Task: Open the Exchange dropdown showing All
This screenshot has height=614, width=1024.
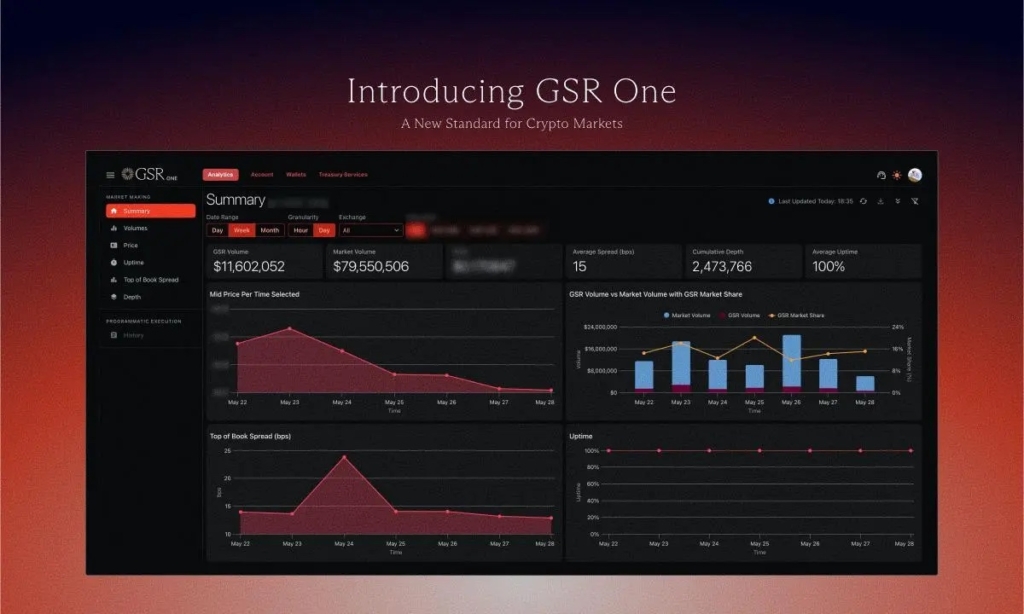Action: tap(369, 230)
